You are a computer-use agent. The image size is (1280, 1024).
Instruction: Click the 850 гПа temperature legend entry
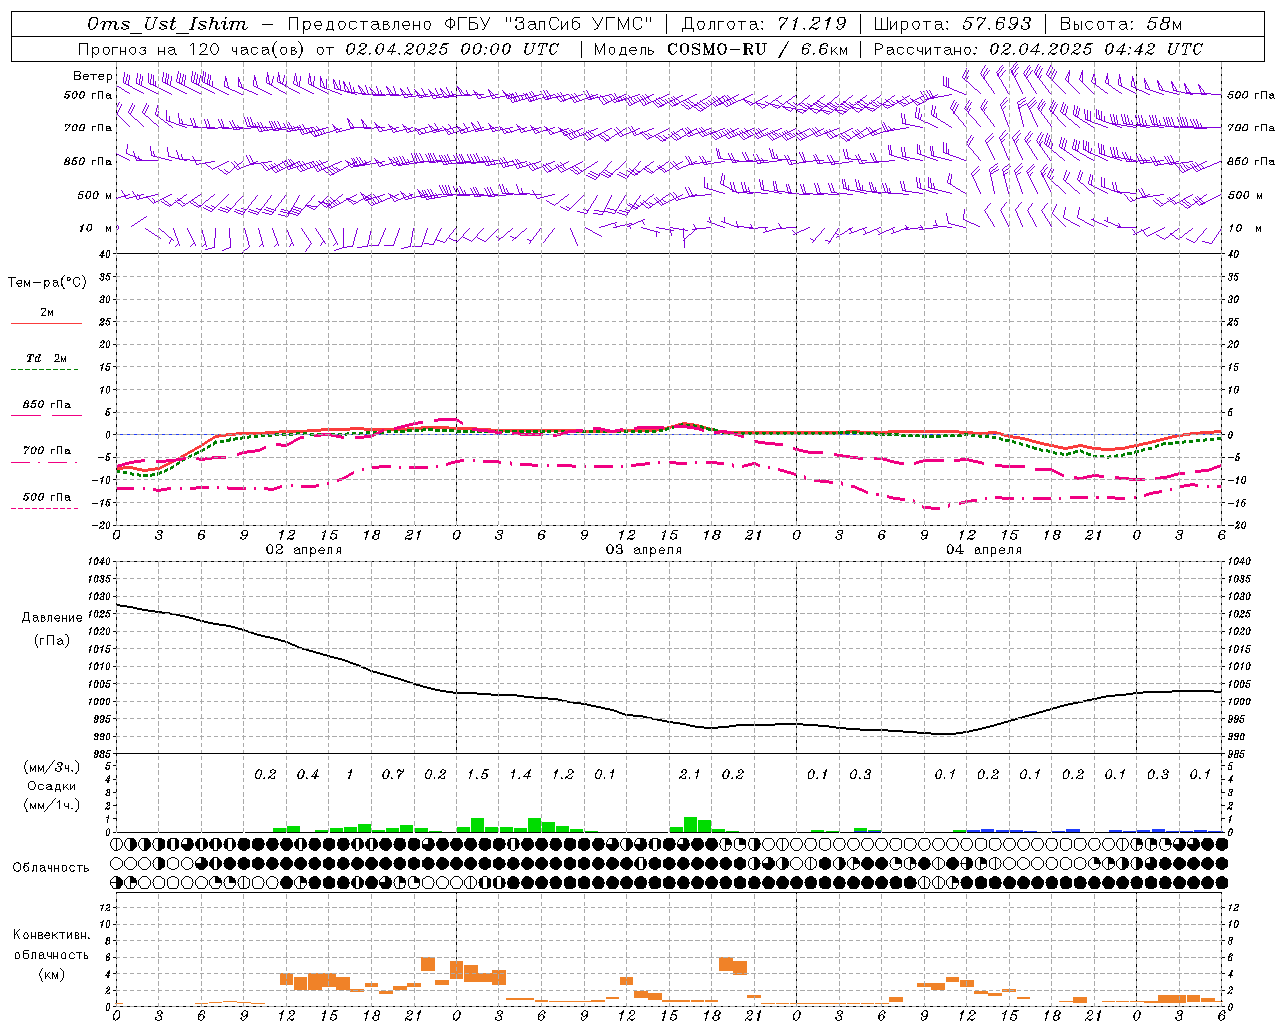(x=46, y=409)
